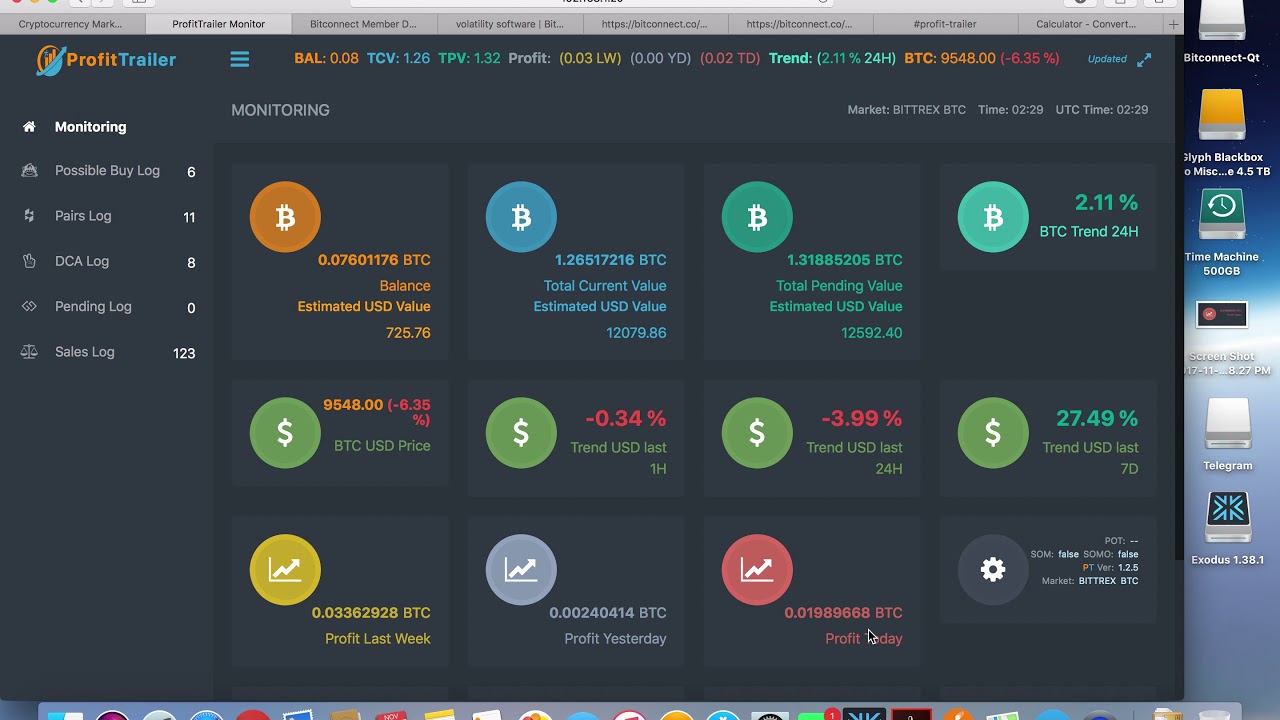Viewport: 1280px width, 720px height.
Task: Open the Pending Log page
Action: pos(93,306)
